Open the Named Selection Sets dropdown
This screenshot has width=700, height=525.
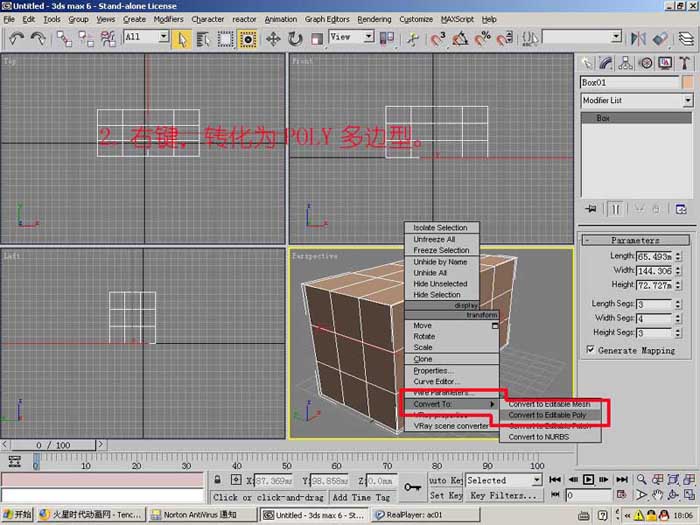(617, 36)
